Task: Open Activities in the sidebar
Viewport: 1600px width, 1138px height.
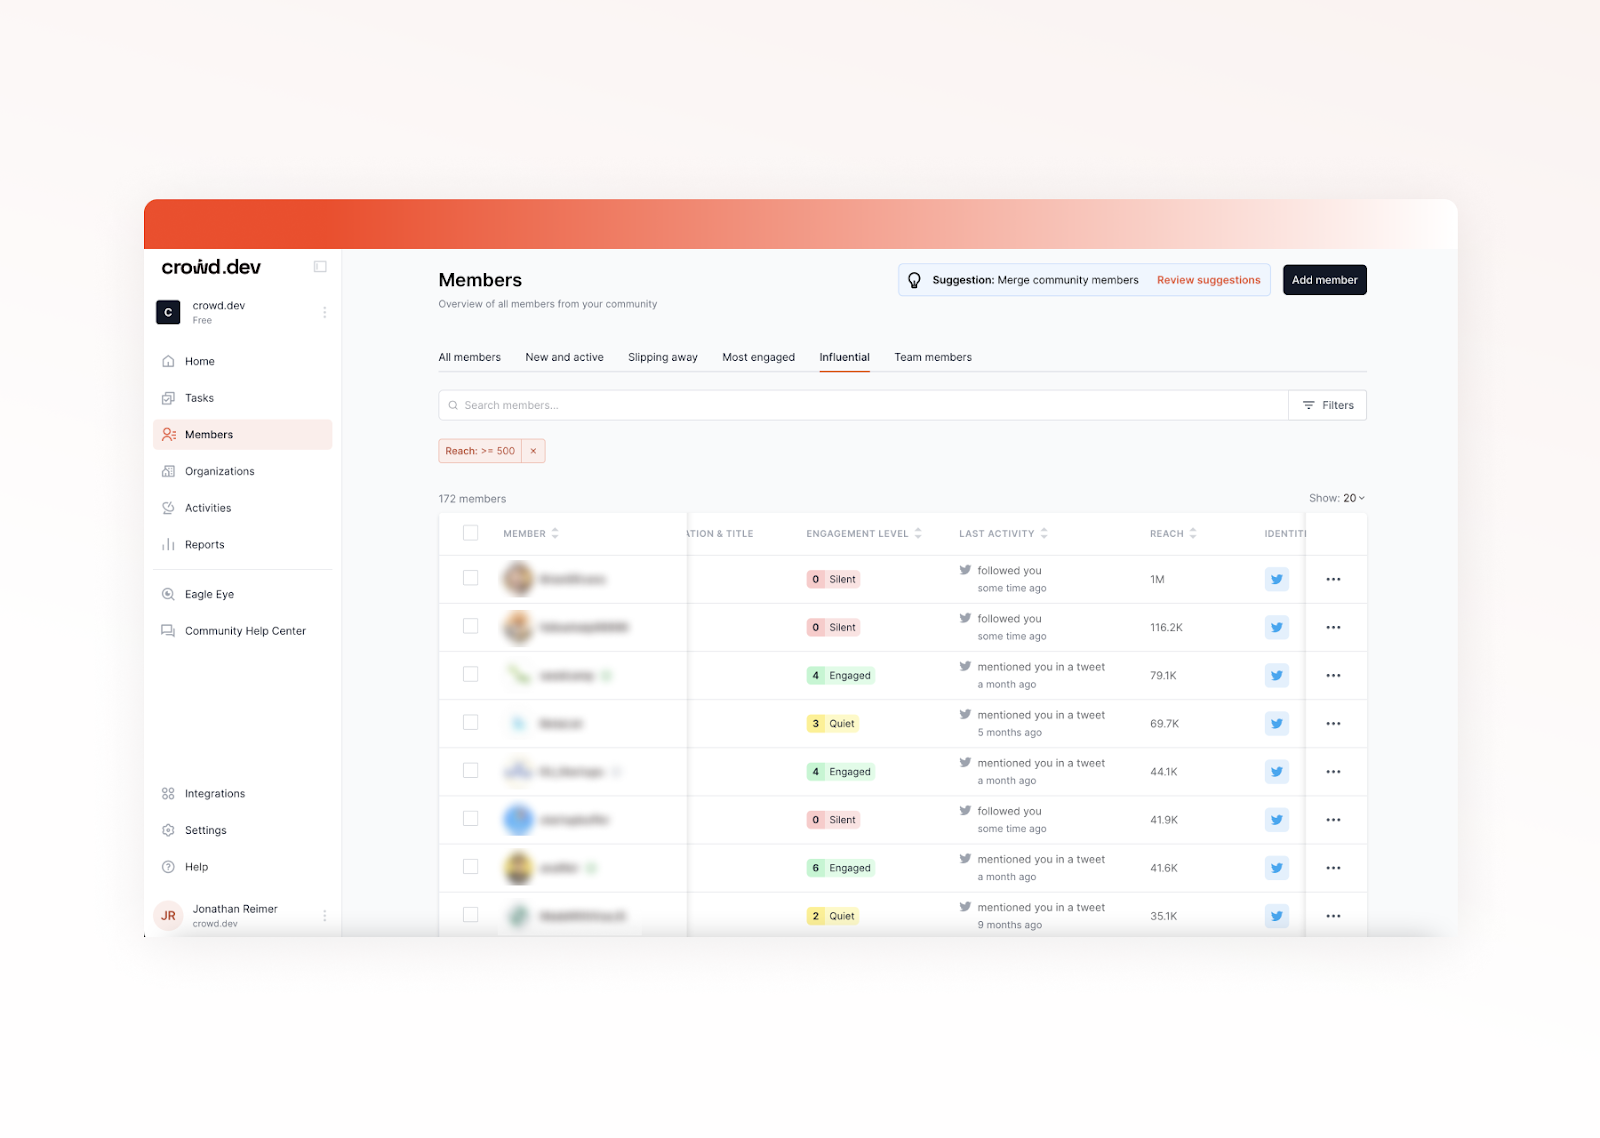Action: point(242,508)
